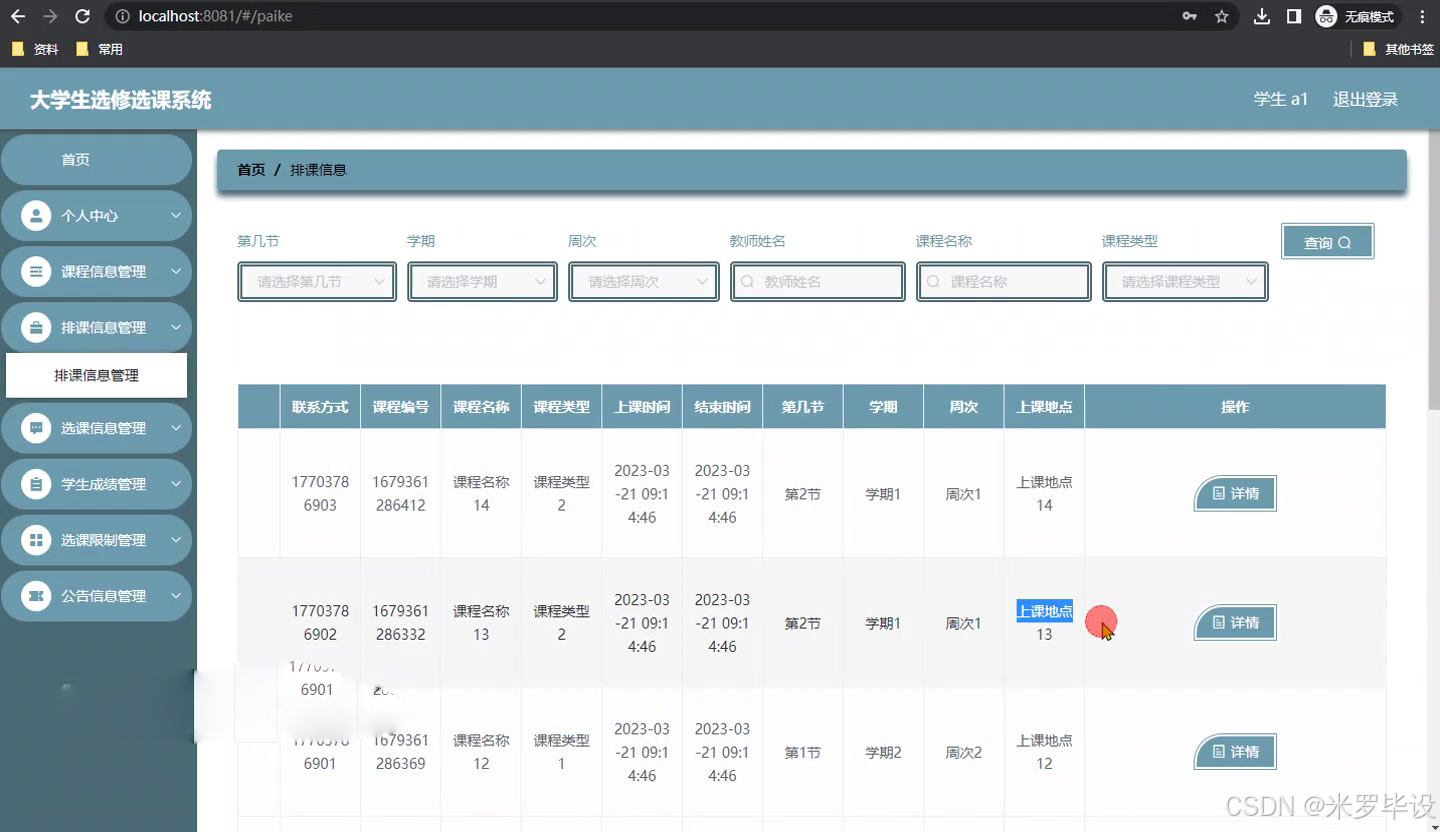This screenshot has height=832, width=1440.
Task: Click the highlighted 上课地点 13 cell
Action: pyautogui.click(x=1044, y=623)
